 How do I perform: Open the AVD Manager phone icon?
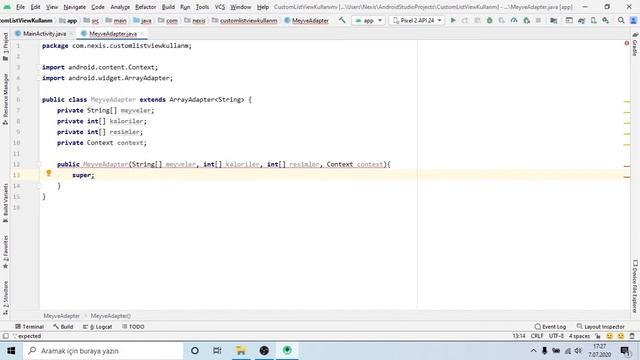[593, 20]
